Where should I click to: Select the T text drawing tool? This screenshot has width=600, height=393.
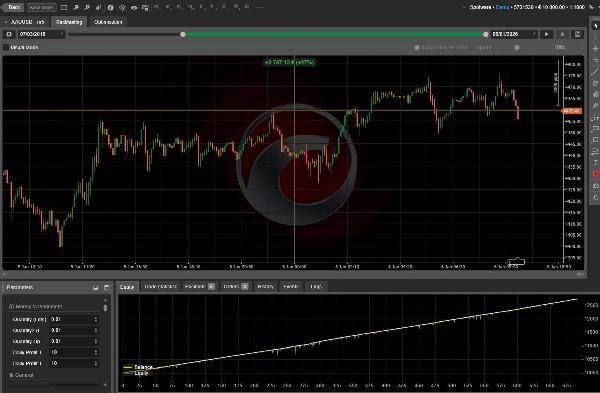[595, 163]
